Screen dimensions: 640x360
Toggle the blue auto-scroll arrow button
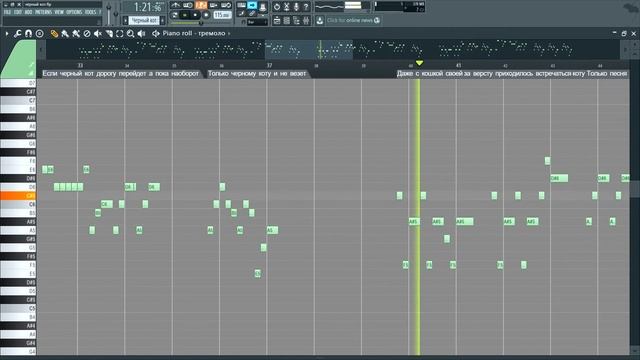coord(252,5)
